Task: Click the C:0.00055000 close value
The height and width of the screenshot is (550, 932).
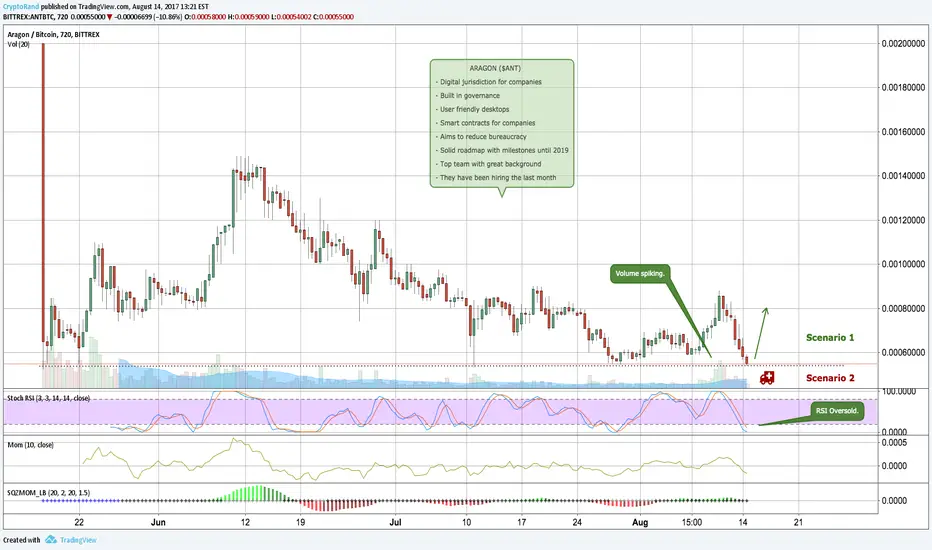Action: coord(333,17)
